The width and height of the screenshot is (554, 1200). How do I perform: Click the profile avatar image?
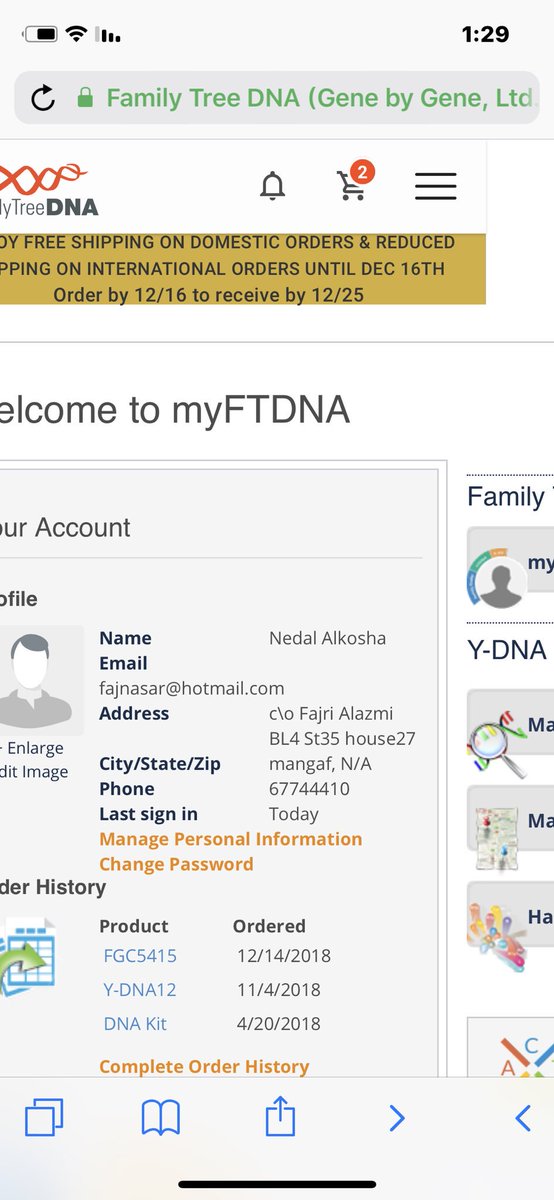pyautogui.click(x=42, y=681)
